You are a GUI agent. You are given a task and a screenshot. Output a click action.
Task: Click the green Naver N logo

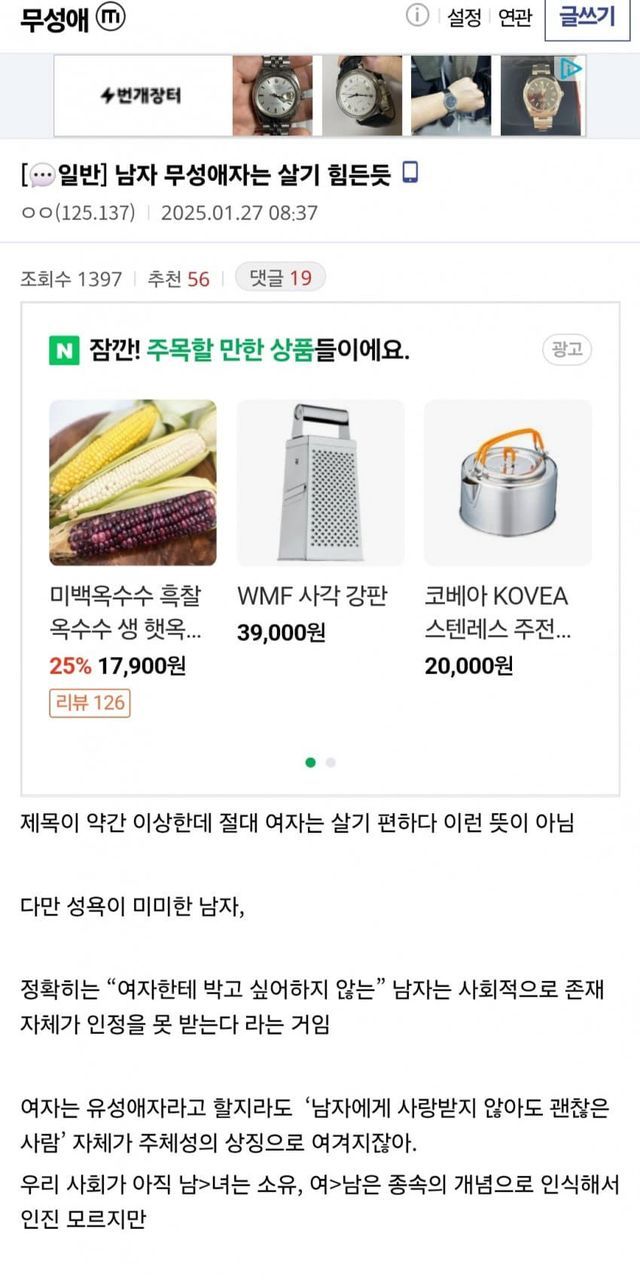63,350
